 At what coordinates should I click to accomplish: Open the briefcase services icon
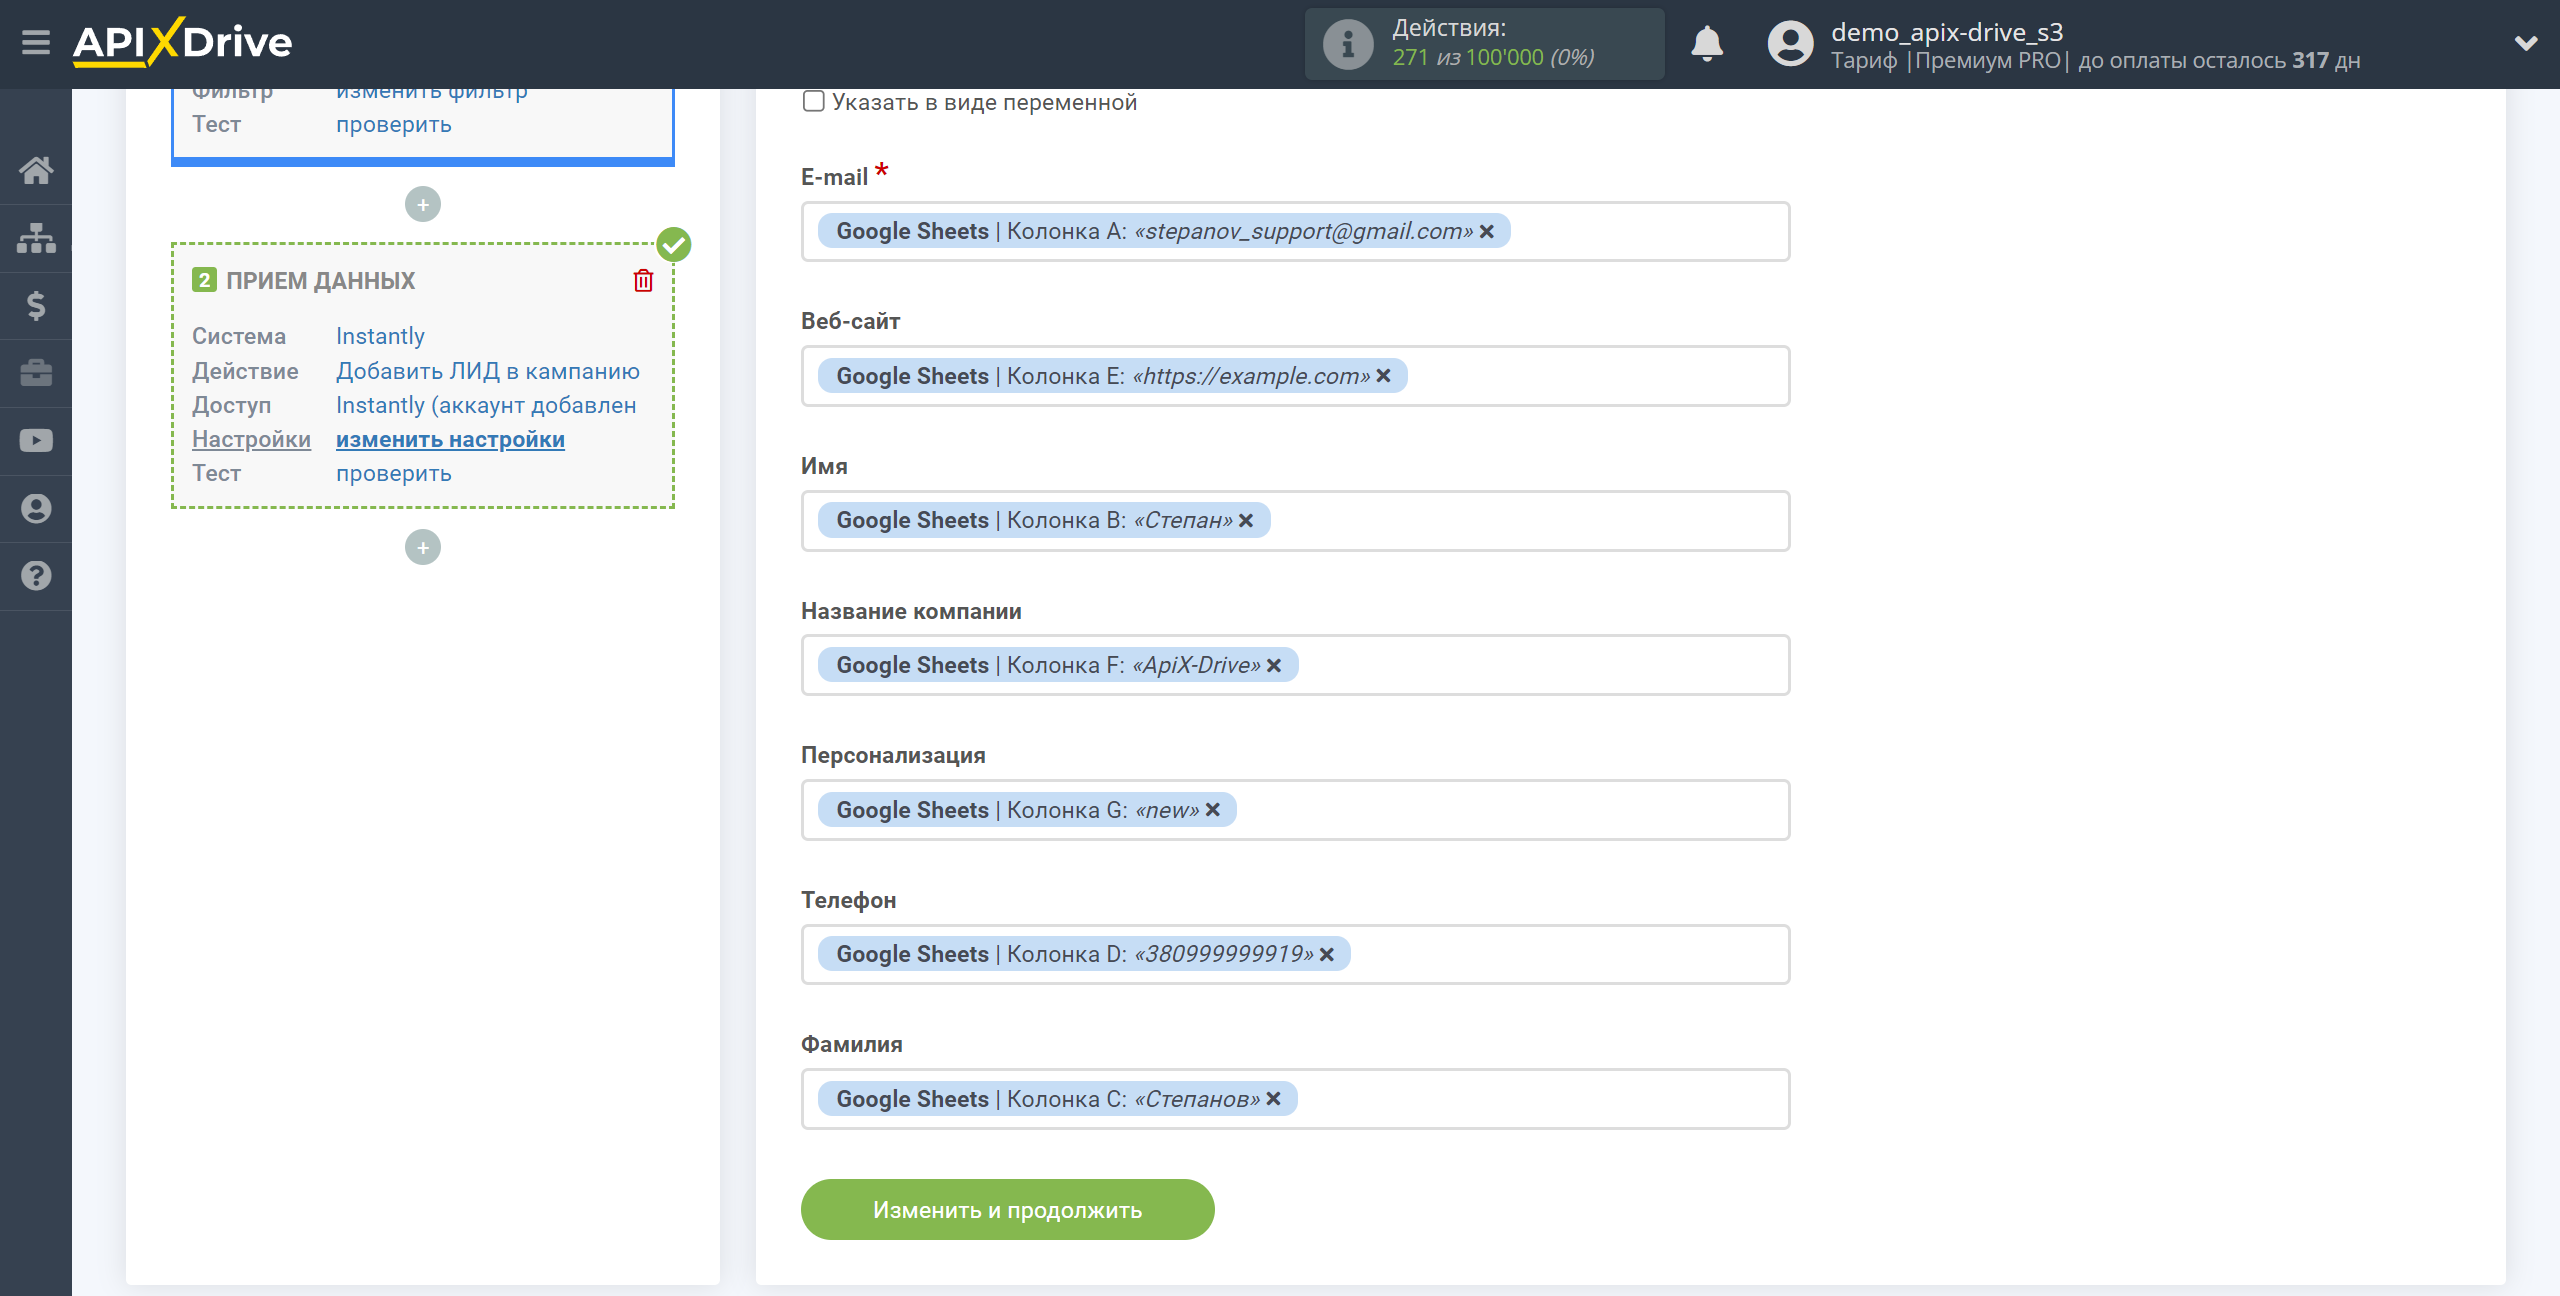[x=36, y=373]
